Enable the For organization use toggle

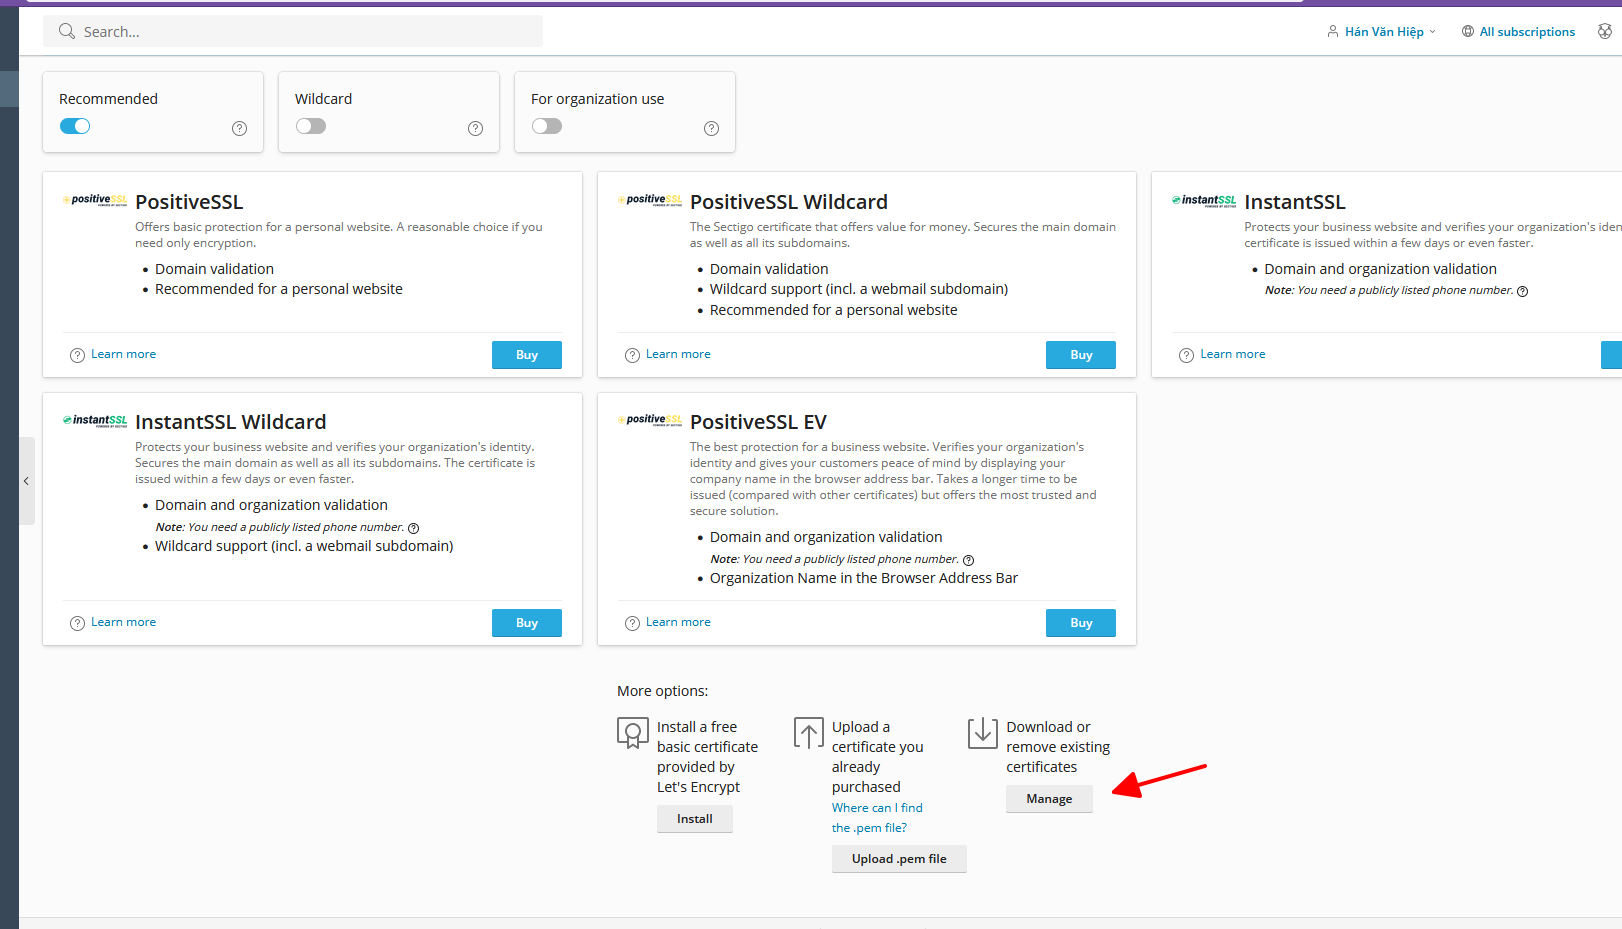547,126
